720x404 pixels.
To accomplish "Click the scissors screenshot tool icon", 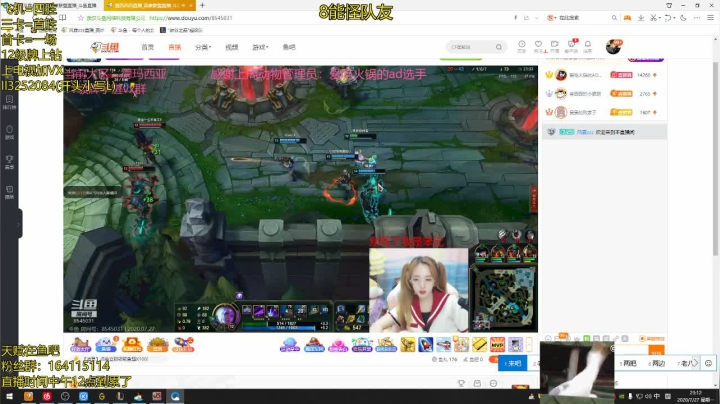I will click(653, 17).
